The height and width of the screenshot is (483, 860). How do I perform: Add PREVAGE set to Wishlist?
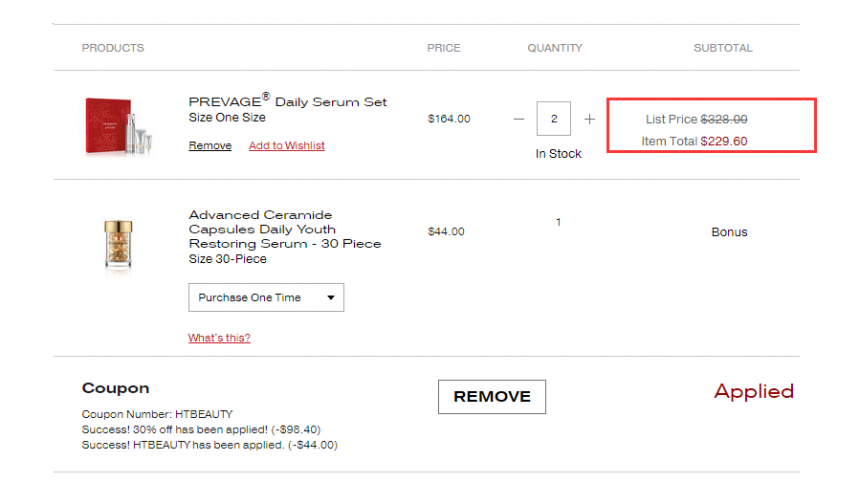286,145
